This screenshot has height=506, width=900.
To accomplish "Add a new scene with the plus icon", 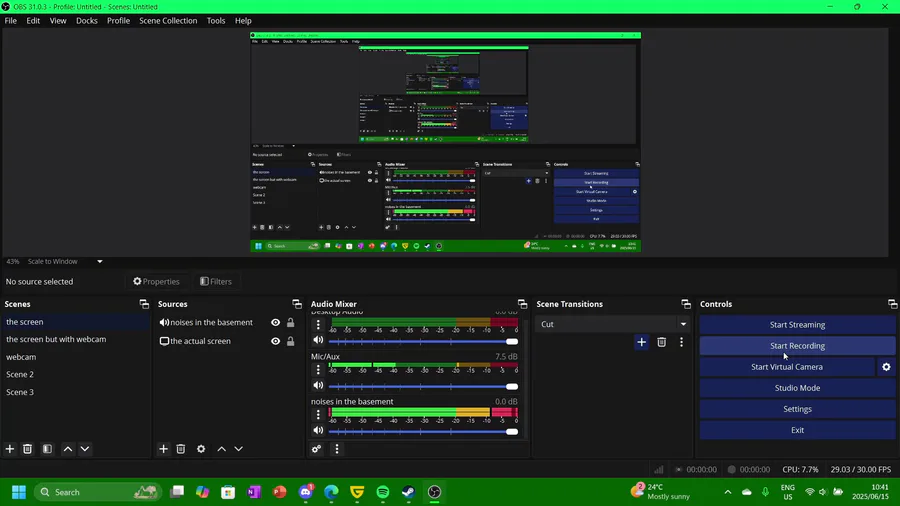I will 10,449.
